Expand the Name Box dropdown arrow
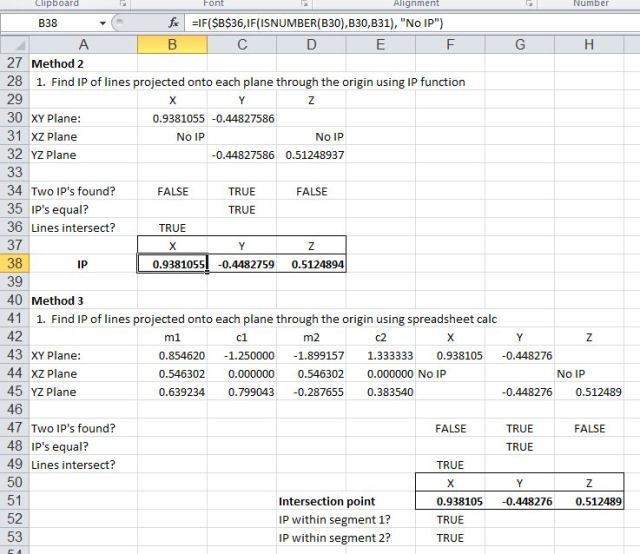640x554 pixels. coord(104,22)
